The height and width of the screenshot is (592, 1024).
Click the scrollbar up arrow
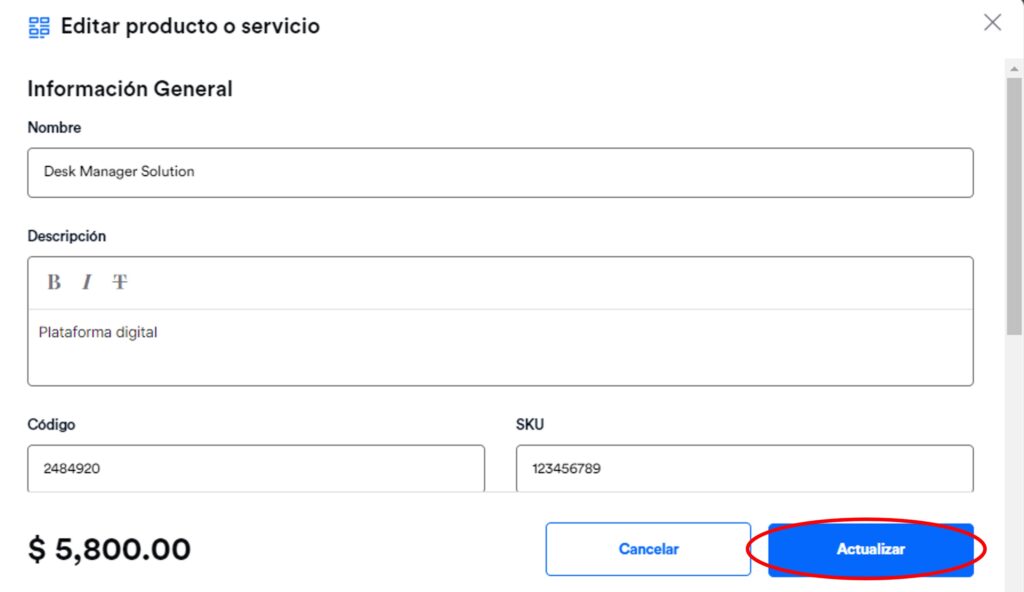pyautogui.click(x=1012, y=67)
